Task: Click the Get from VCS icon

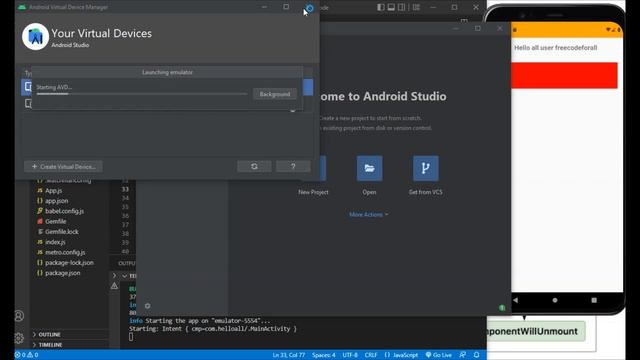Action: point(426,168)
